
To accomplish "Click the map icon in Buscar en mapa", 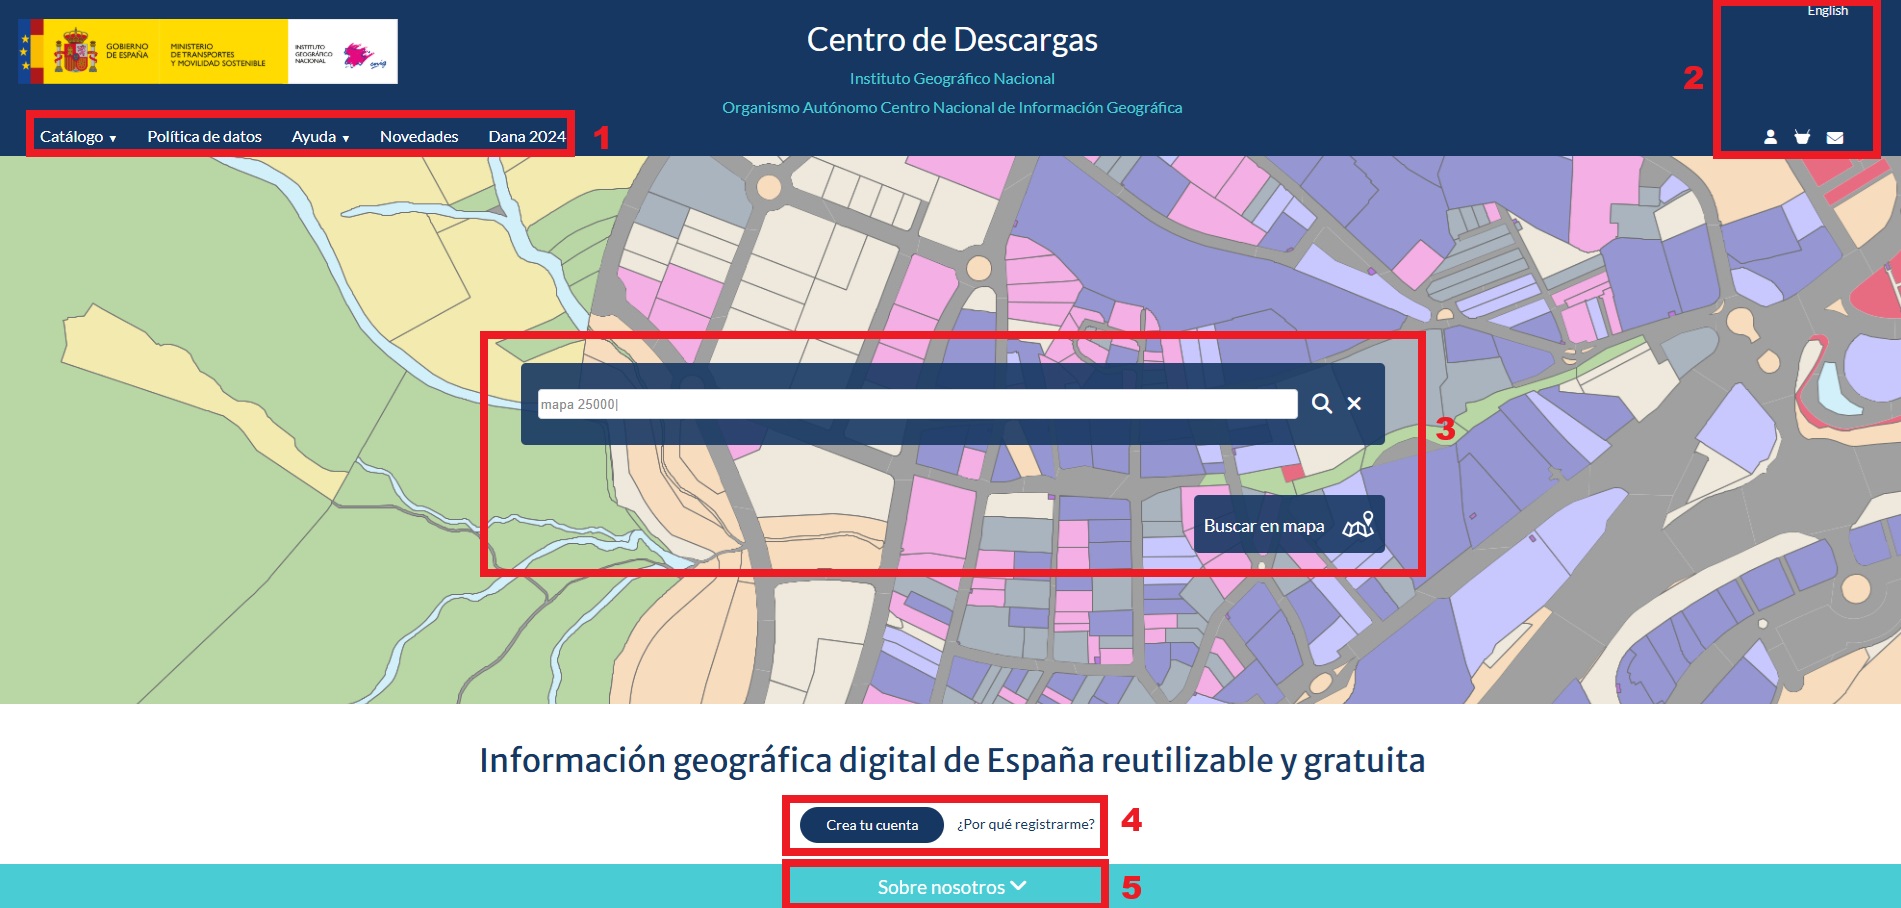I will (1358, 525).
